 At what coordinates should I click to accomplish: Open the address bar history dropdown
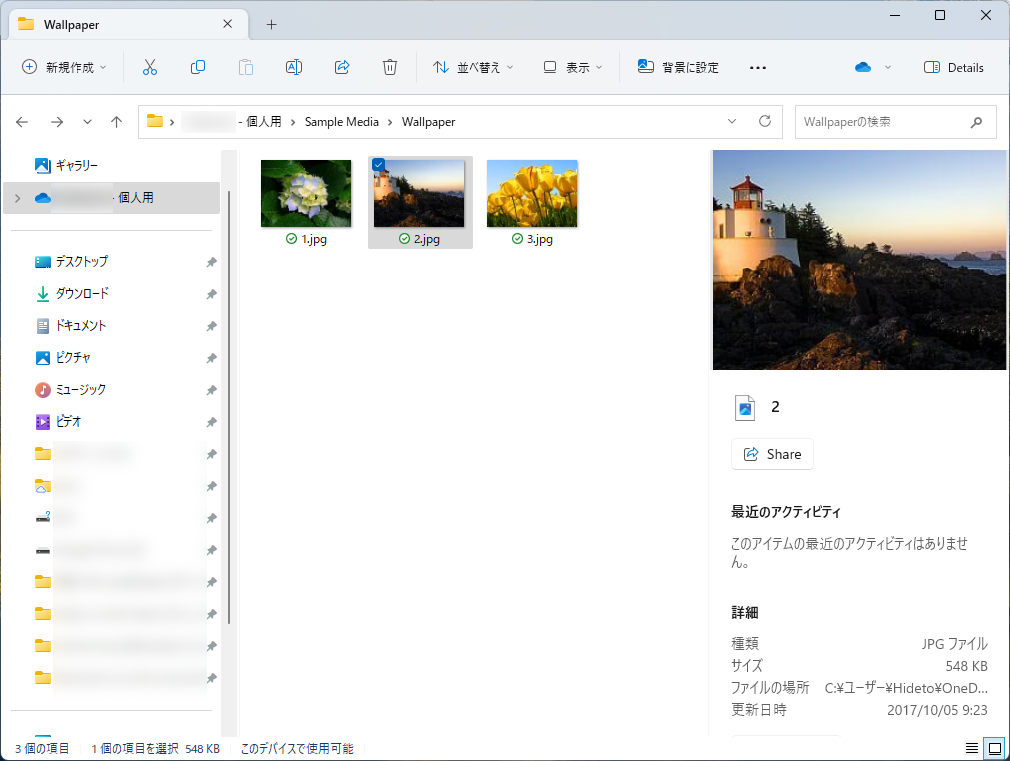click(x=732, y=121)
